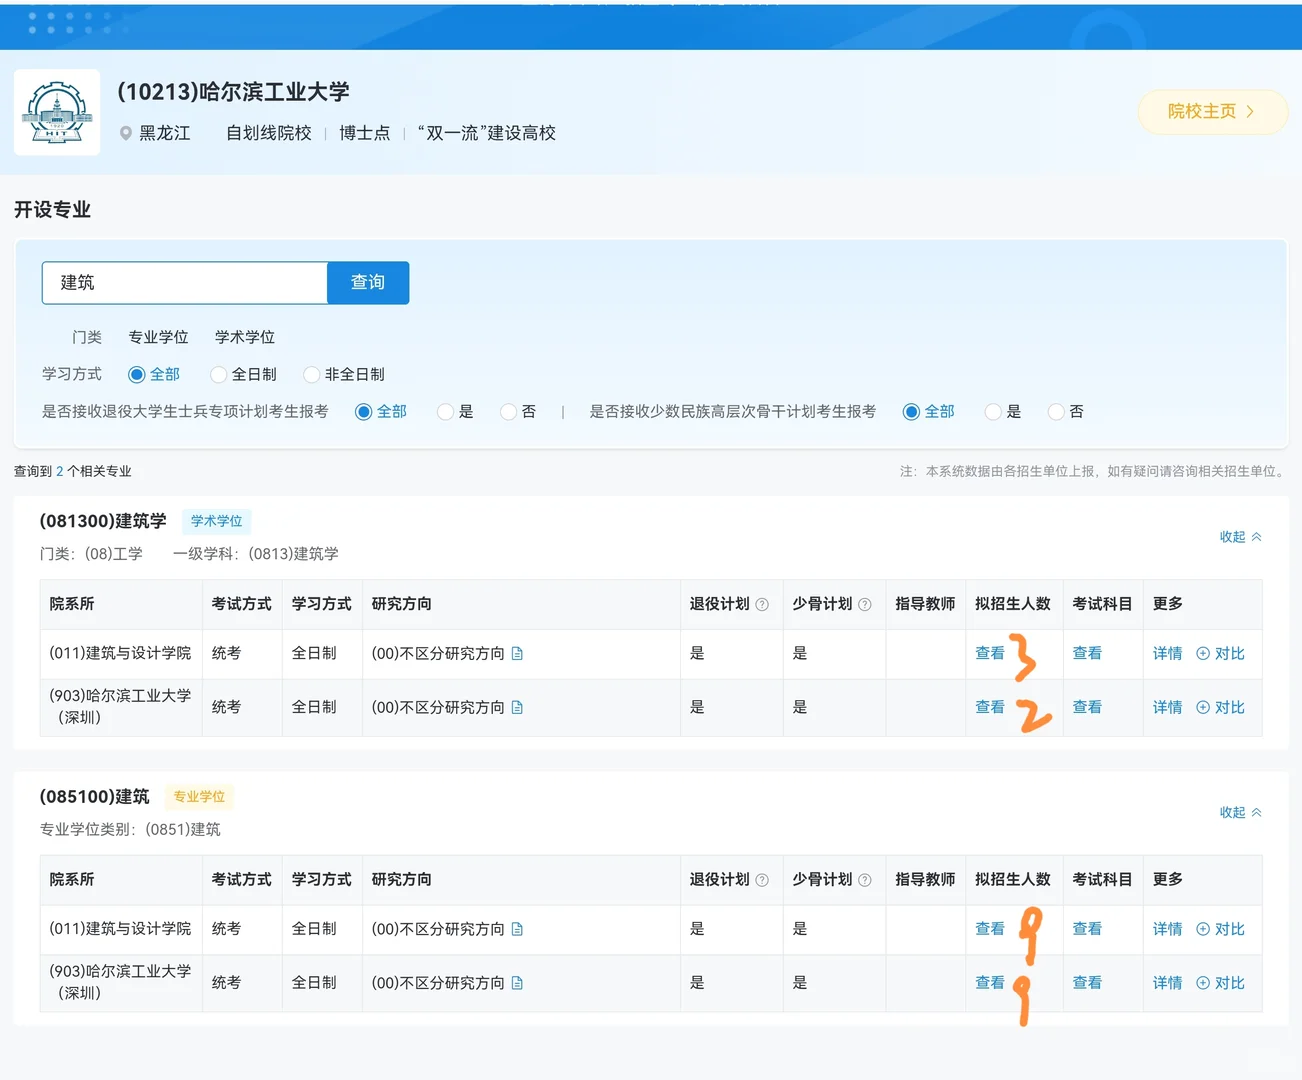Select 是 for 退役大学生士兵专项计划
Screen dimensions: 1302x1080
point(444,411)
